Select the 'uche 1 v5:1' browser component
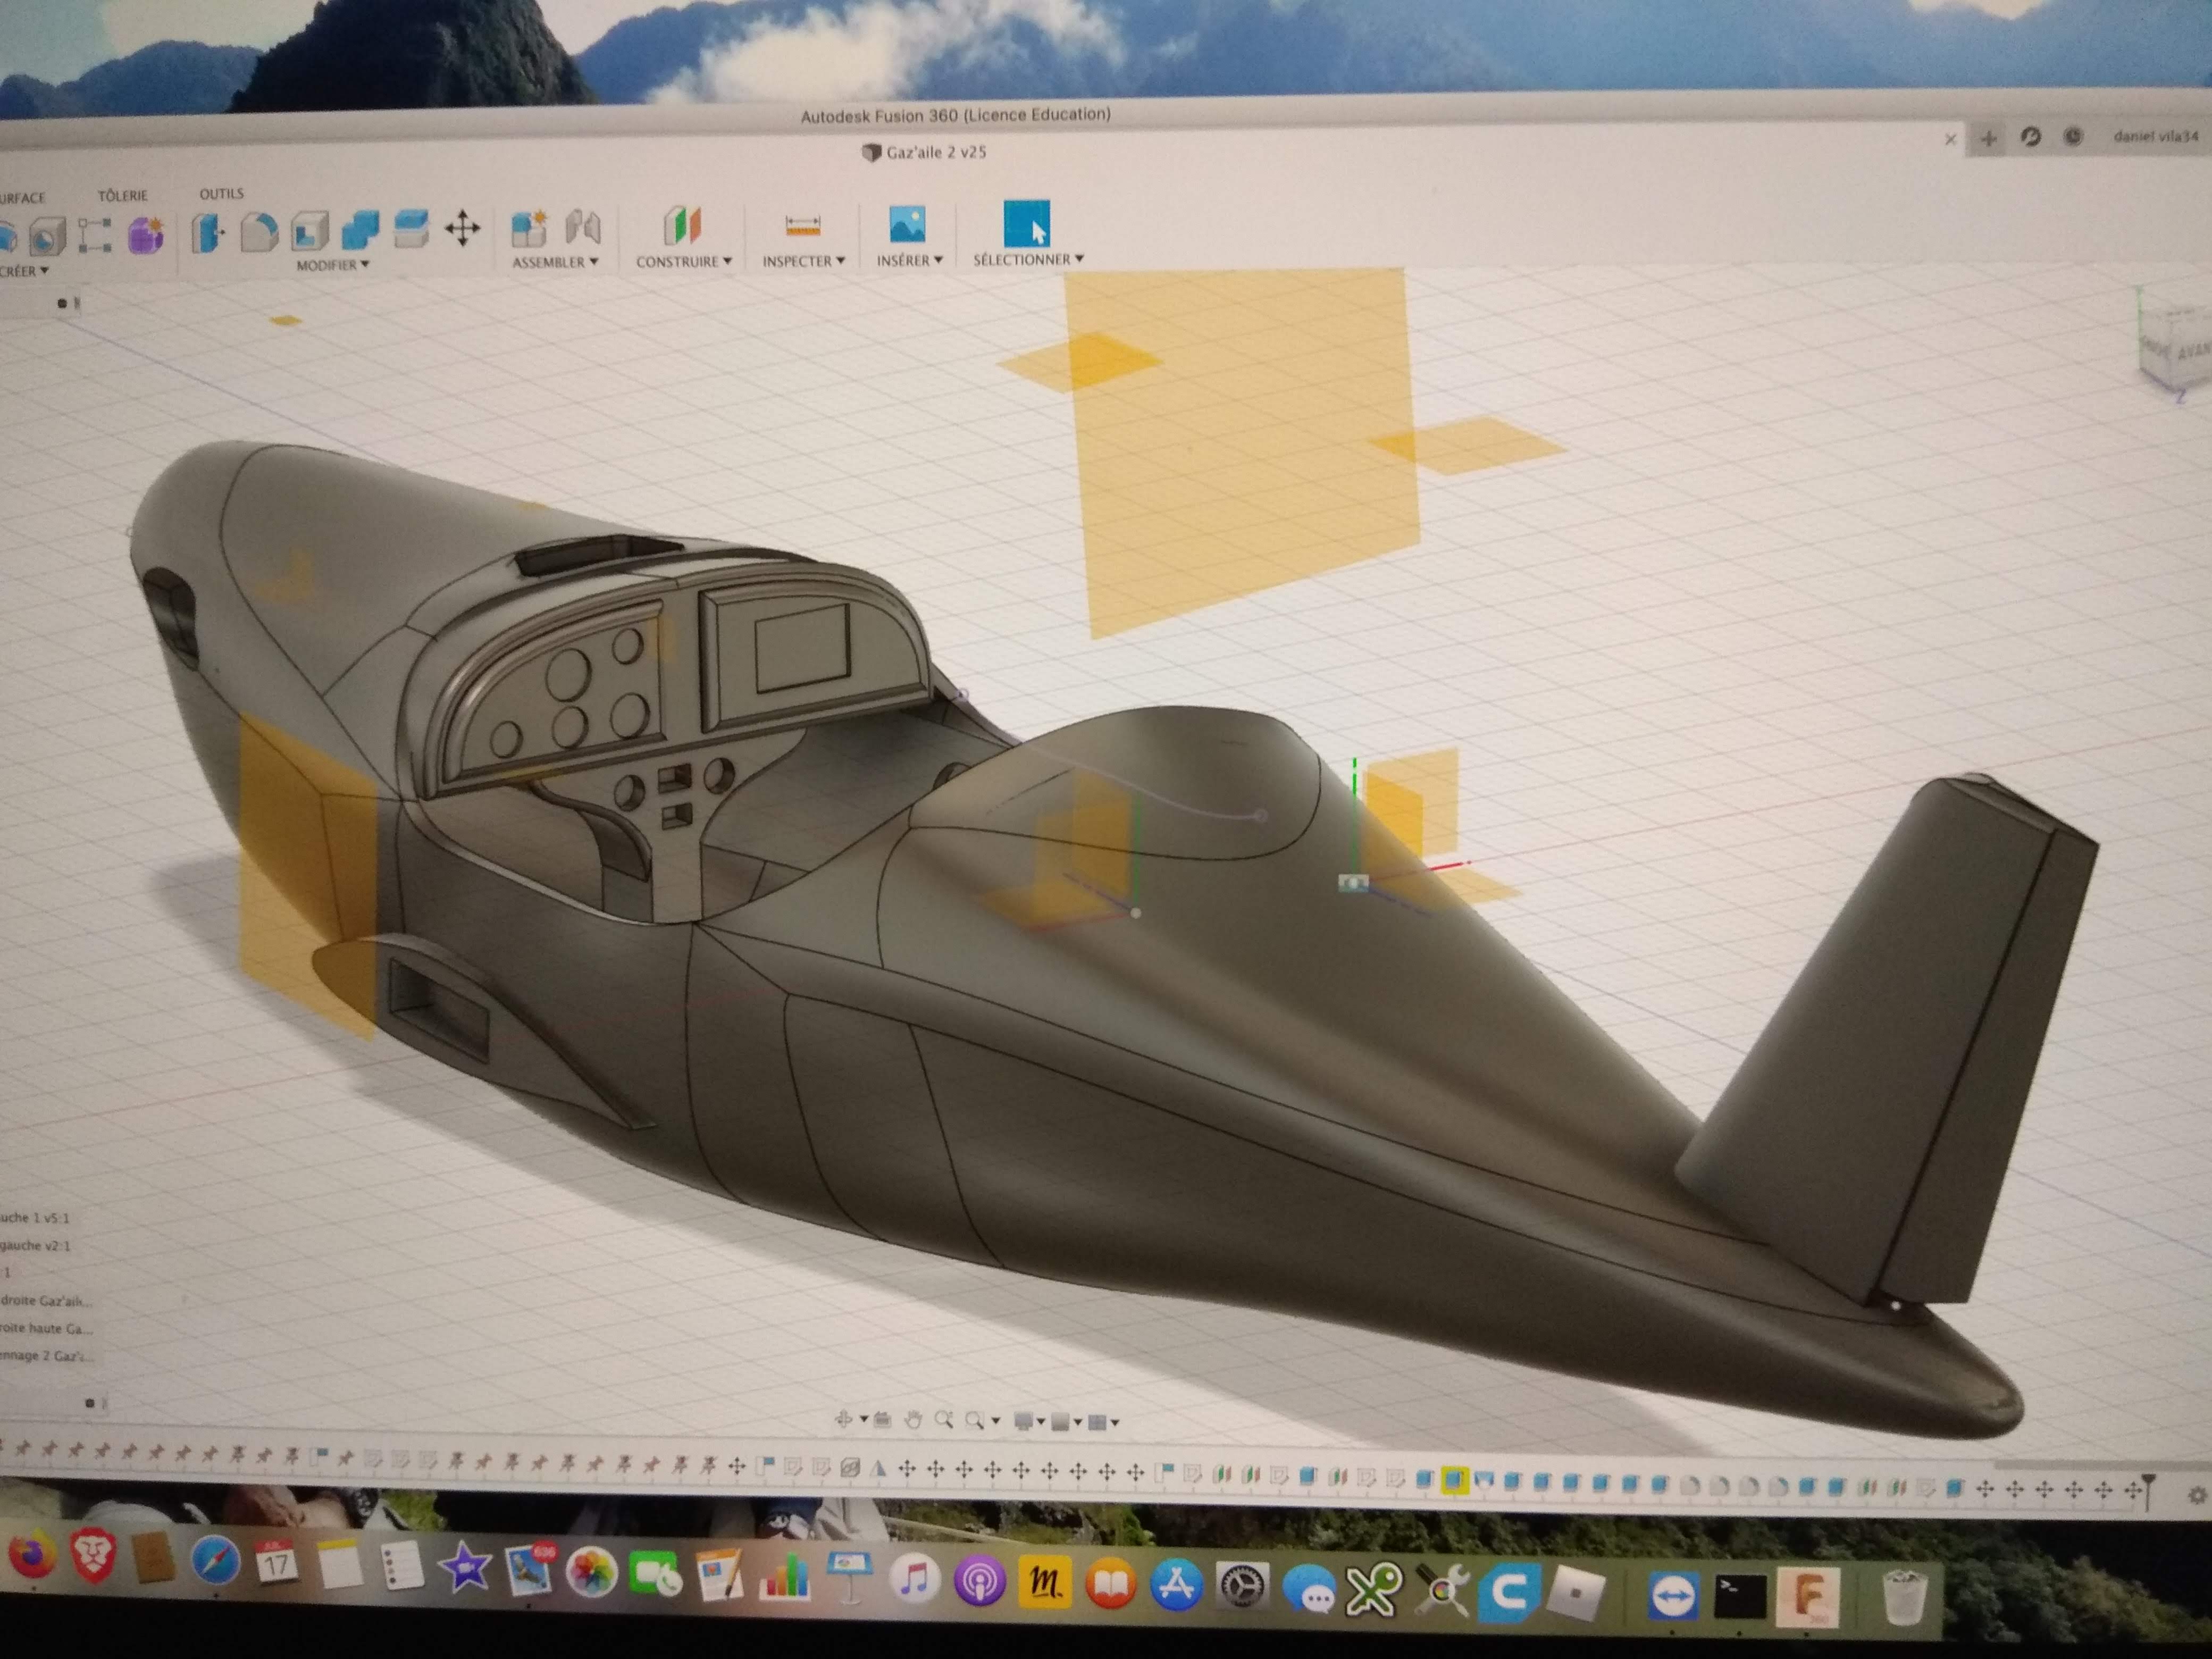The width and height of the screenshot is (2212, 1659). 35,1218
